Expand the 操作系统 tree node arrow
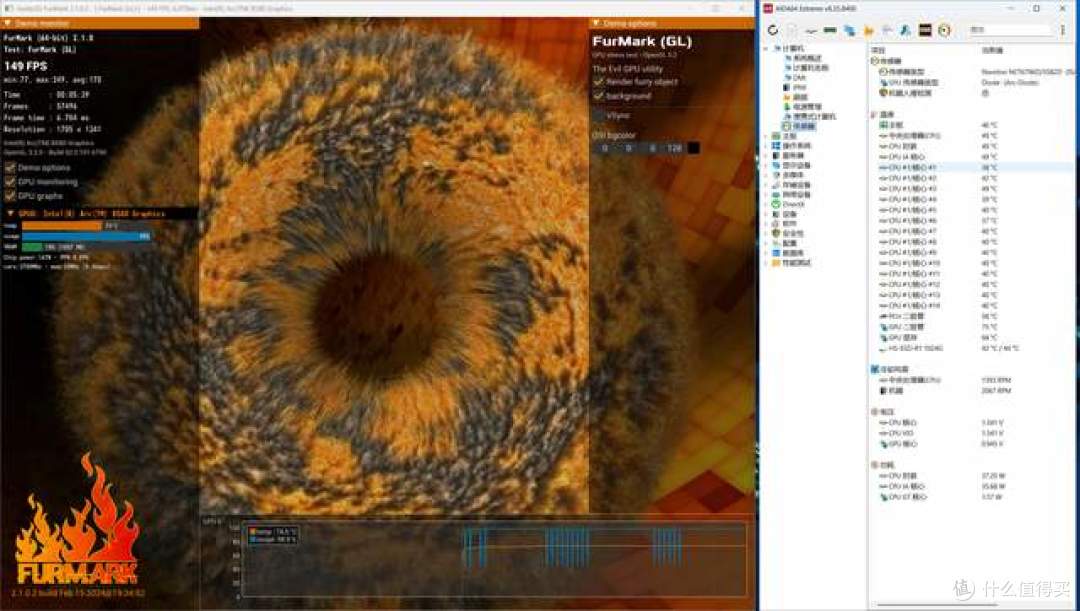The image size is (1080, 611). pyautogui.click(x=766, y=146)
